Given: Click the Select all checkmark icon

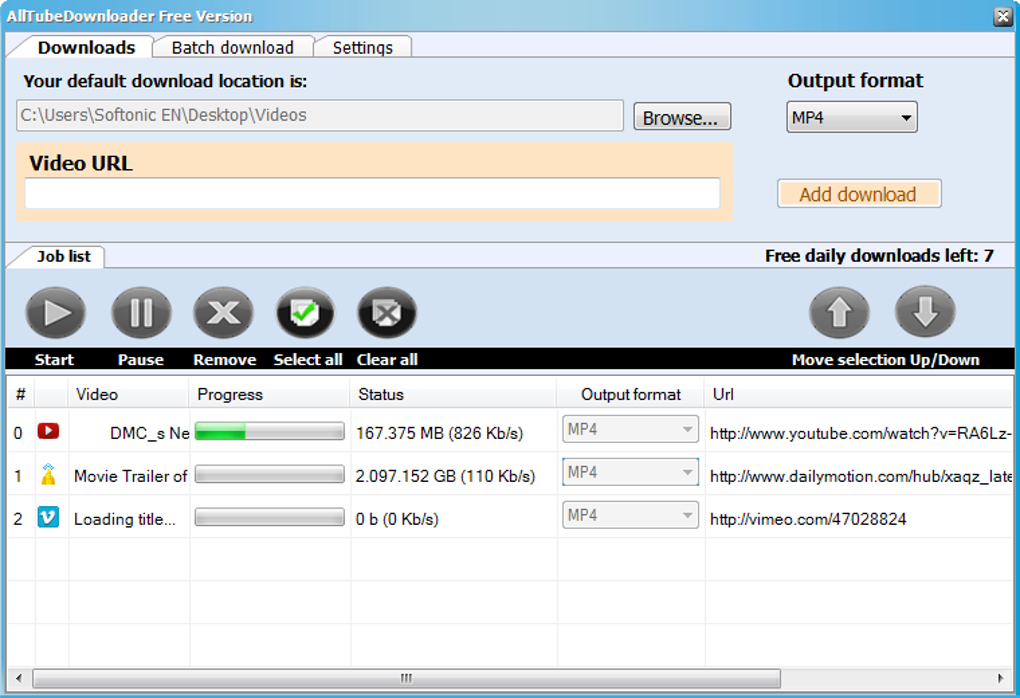Looking at the screenshot, I should click(305, 313).
